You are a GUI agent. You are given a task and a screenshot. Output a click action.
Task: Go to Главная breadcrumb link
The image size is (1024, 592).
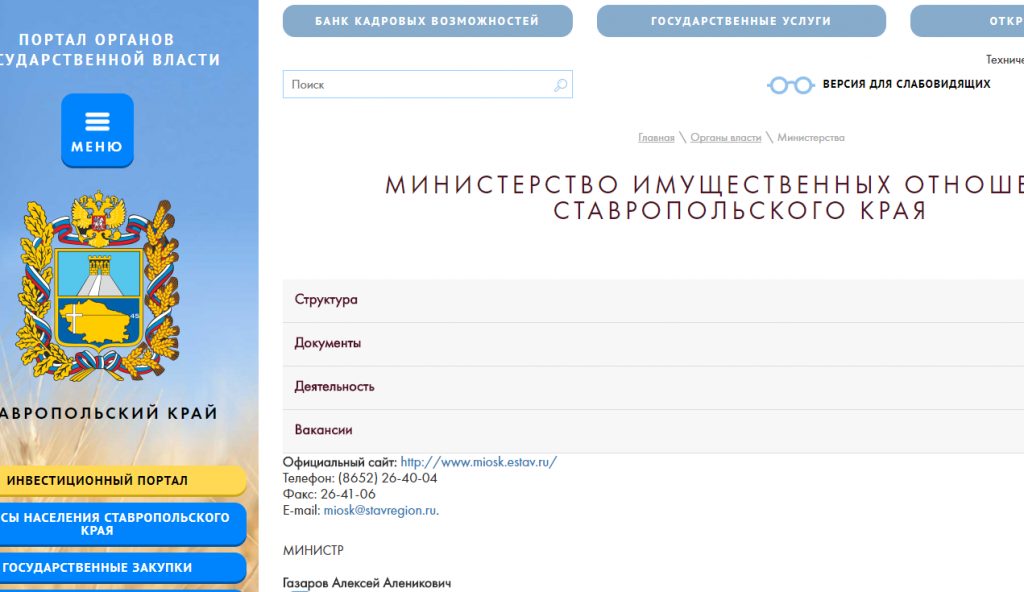(656, 138)
